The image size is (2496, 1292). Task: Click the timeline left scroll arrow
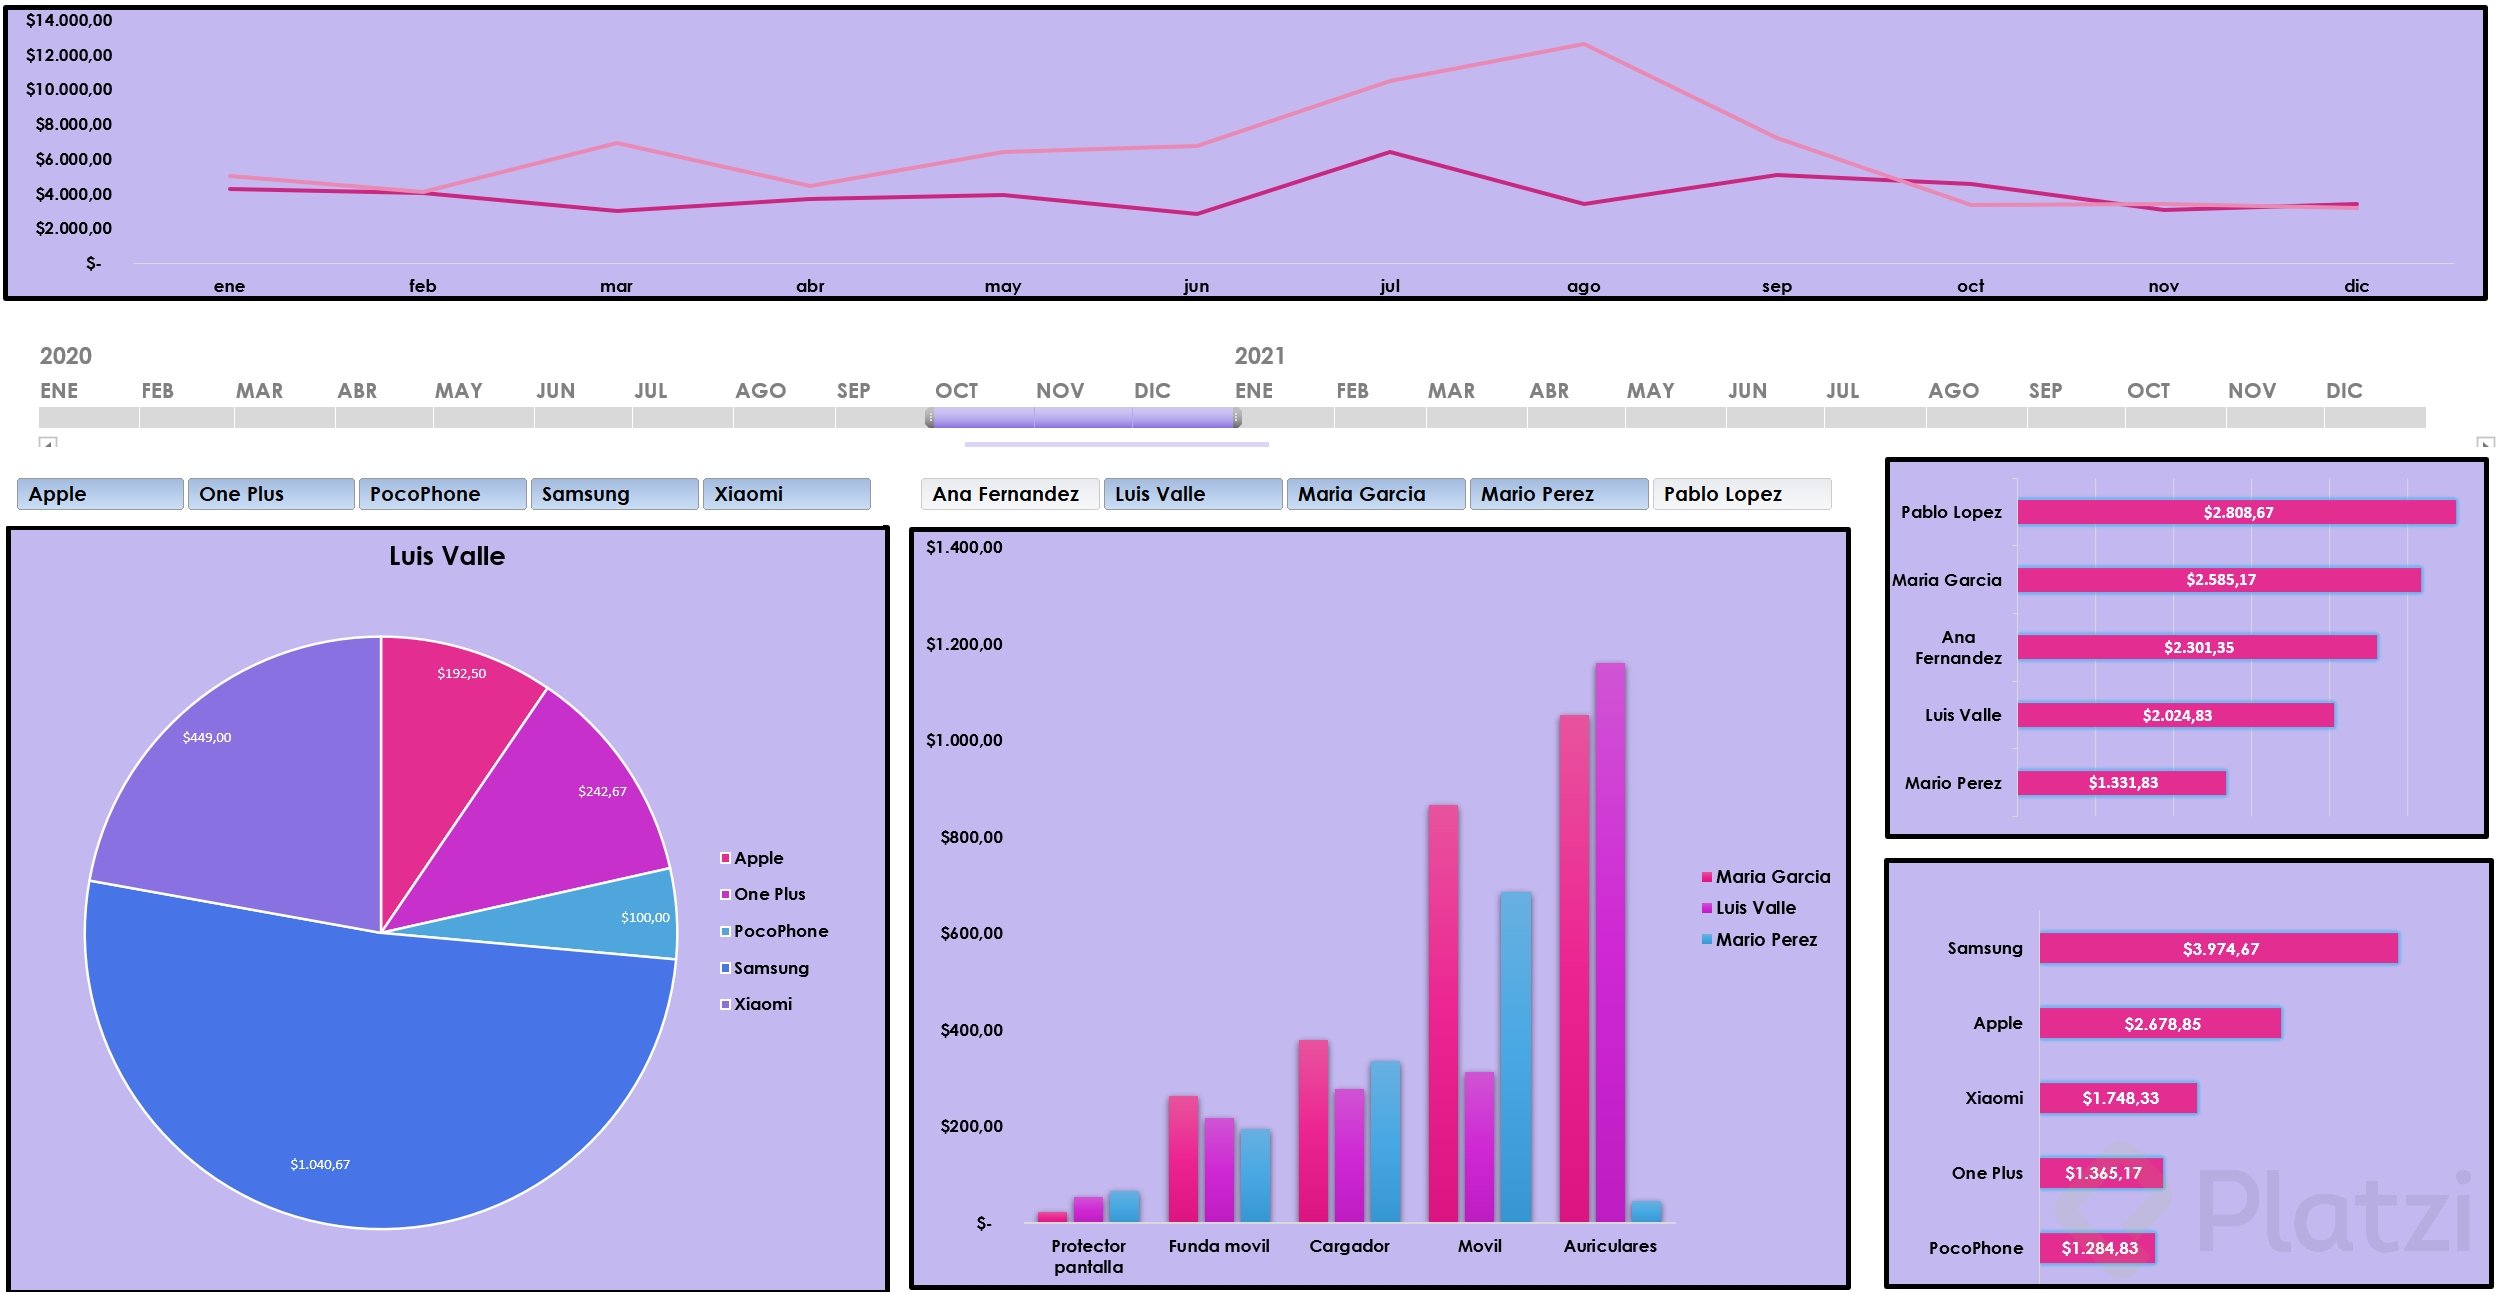pos(48,442)
